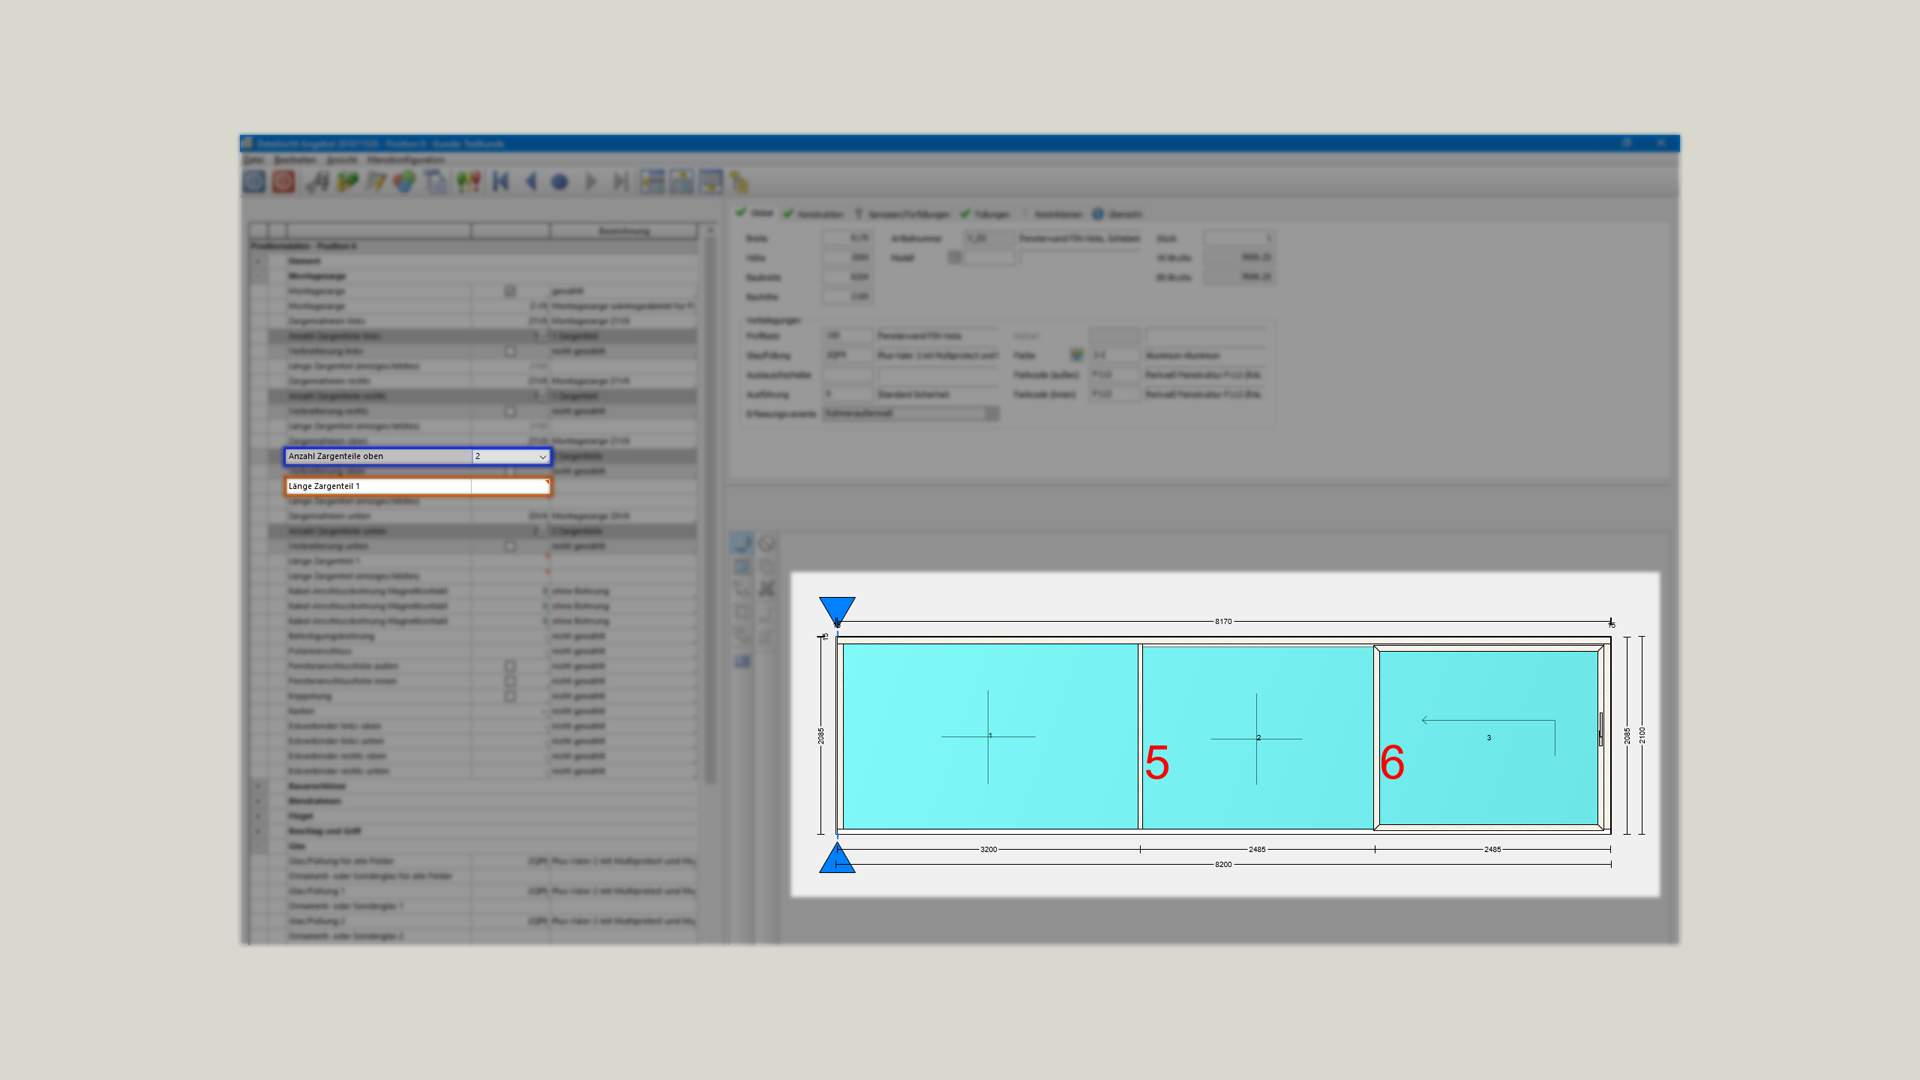
Task: Open the Bearbeiten menu
Action: [x=295, y=160]
